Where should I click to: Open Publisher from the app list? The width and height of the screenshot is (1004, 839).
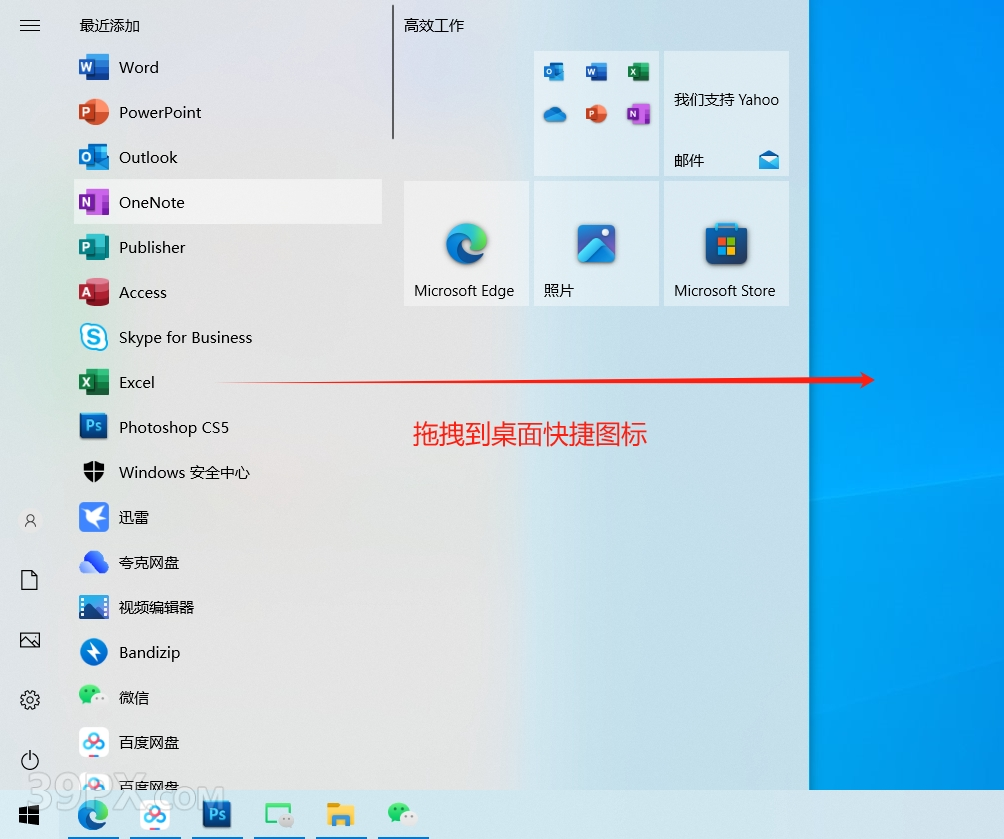click(227, 247)
